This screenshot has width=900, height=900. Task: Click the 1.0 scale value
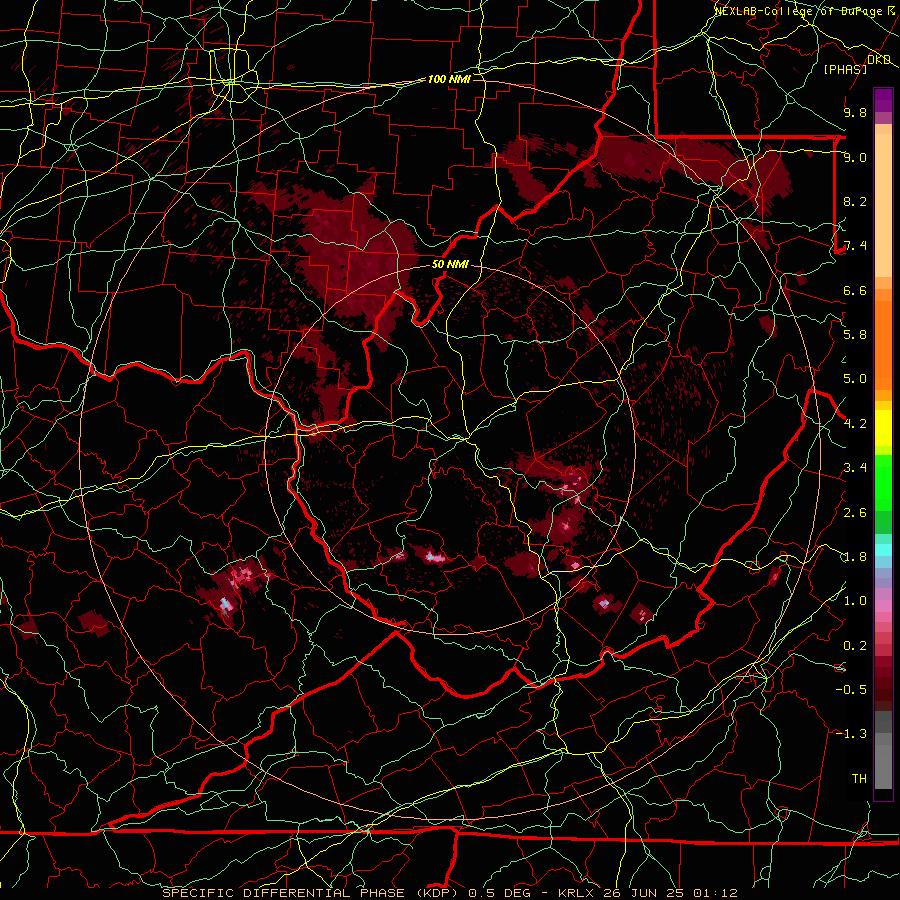point(855,601)
